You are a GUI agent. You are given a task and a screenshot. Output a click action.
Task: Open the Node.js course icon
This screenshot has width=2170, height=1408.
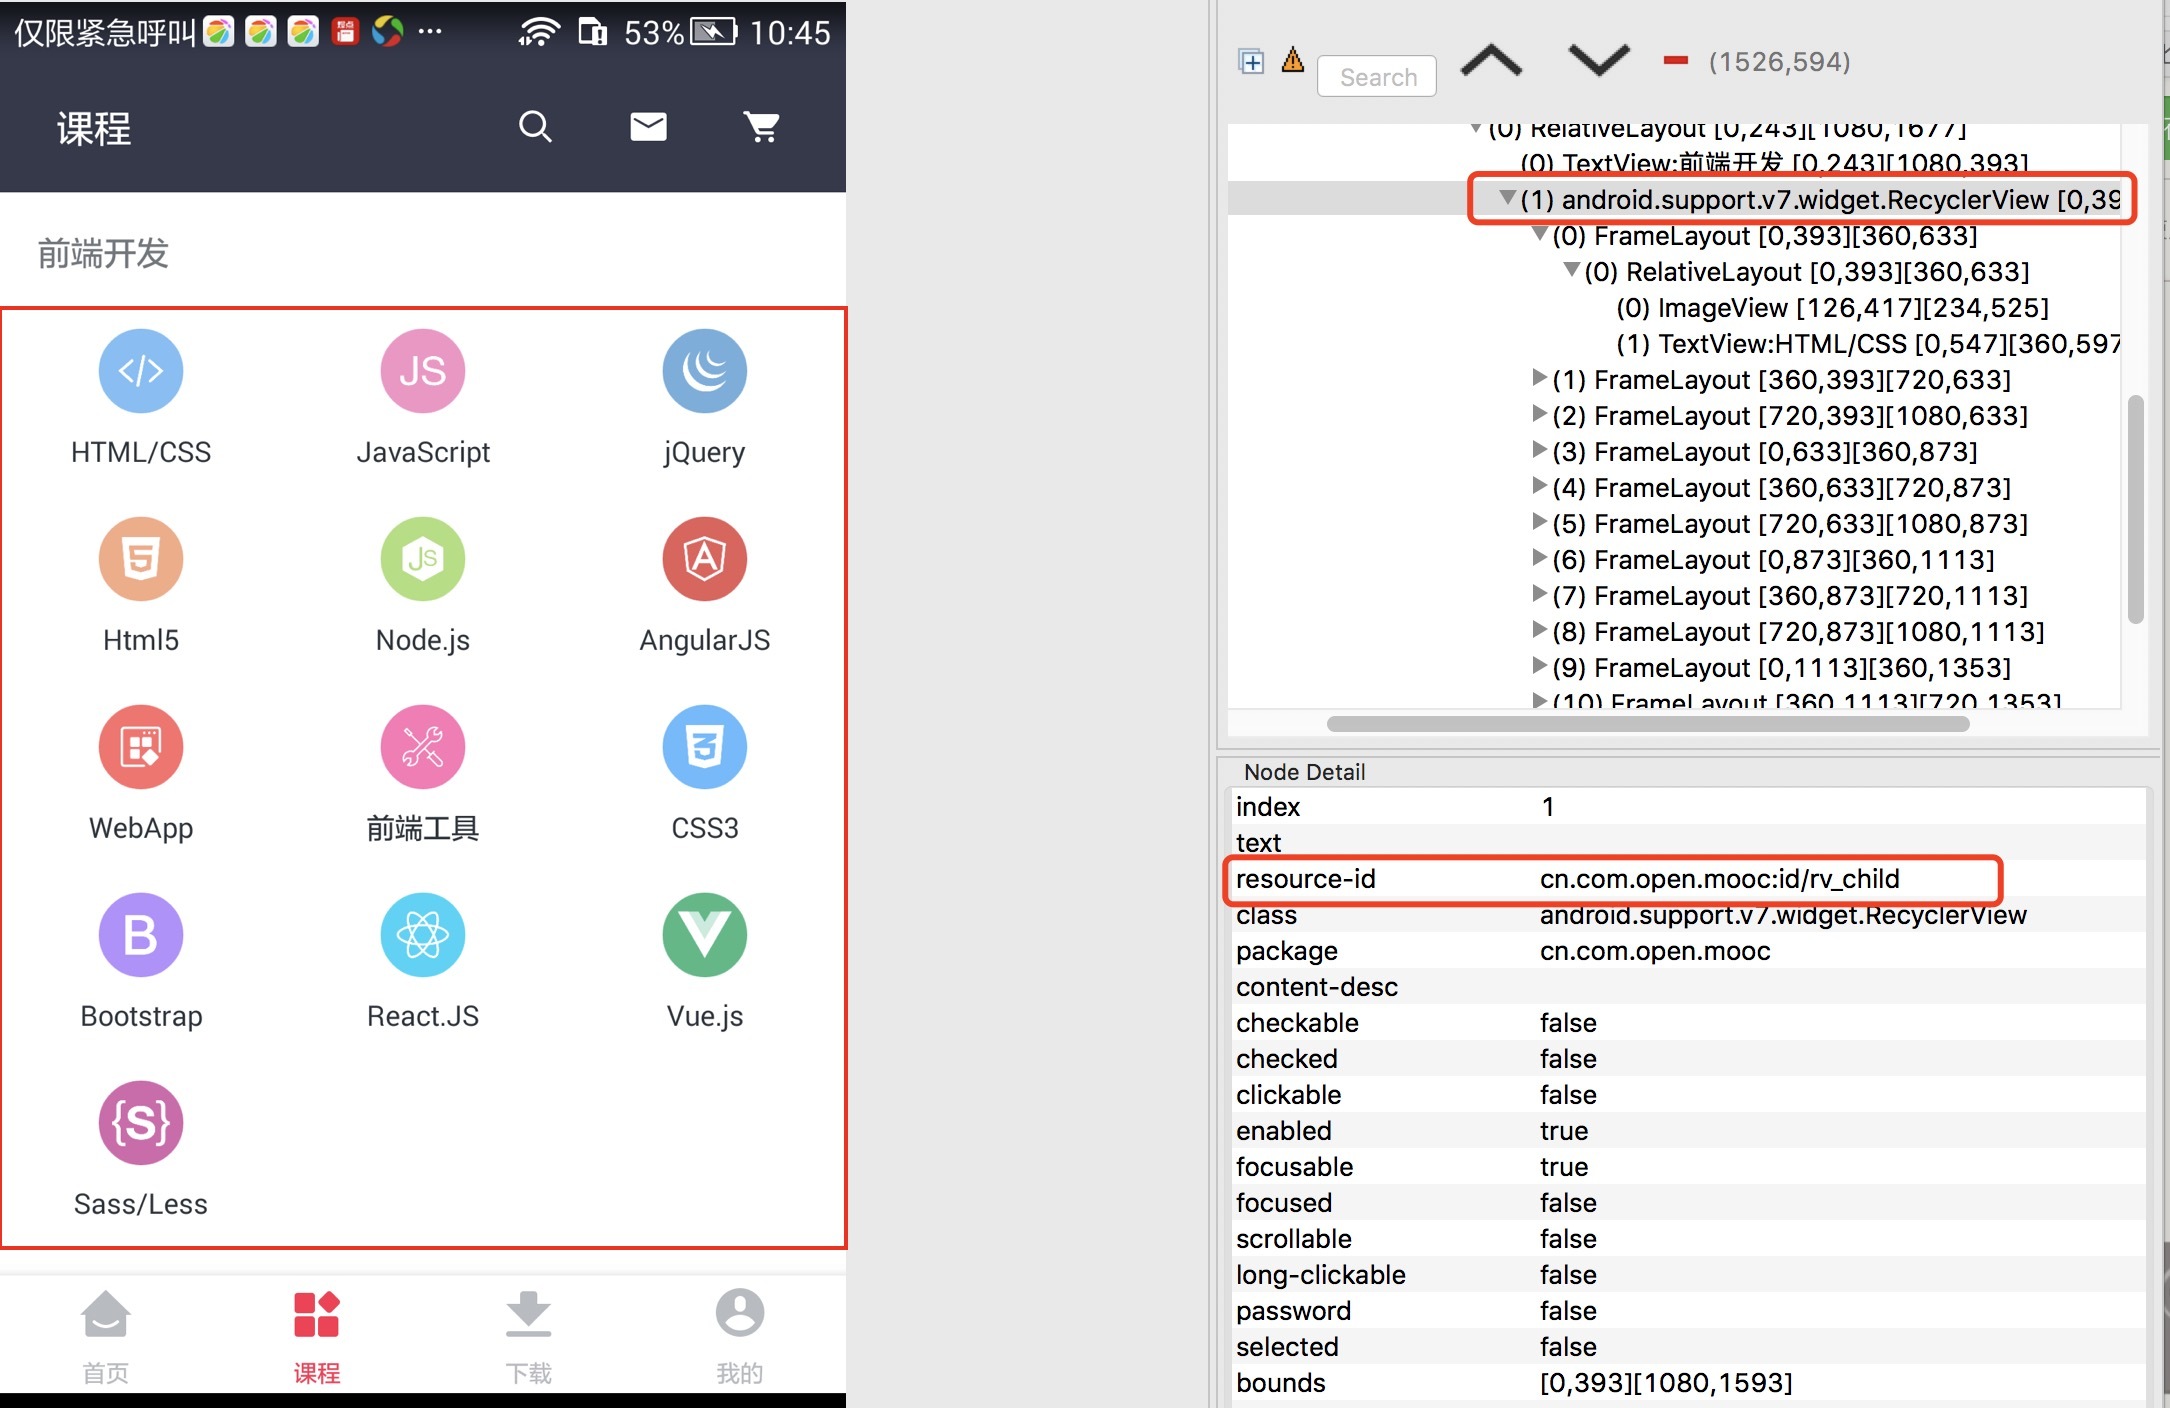(x=423, y=559)
